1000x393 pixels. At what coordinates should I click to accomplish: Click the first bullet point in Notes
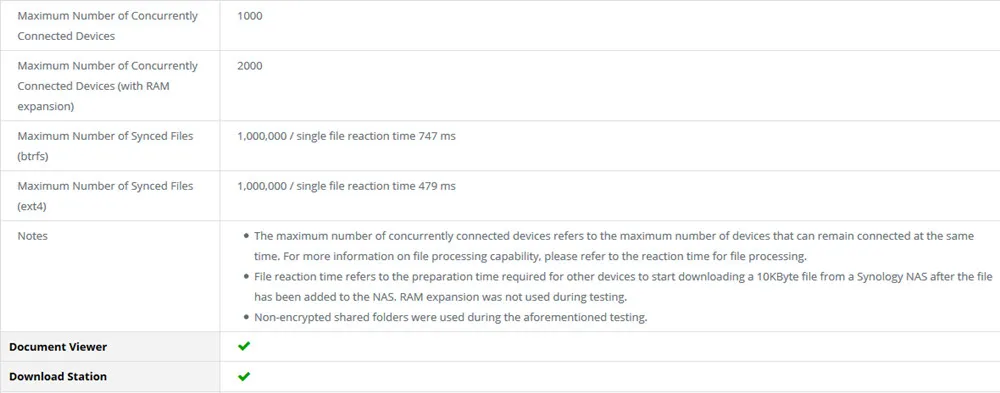247,237
